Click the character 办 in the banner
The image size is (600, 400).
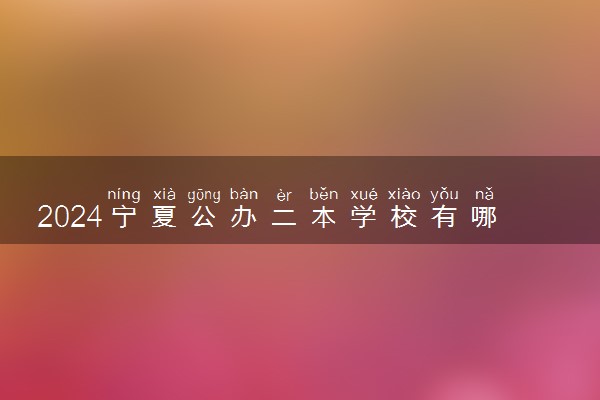click(x=244, y=217)
